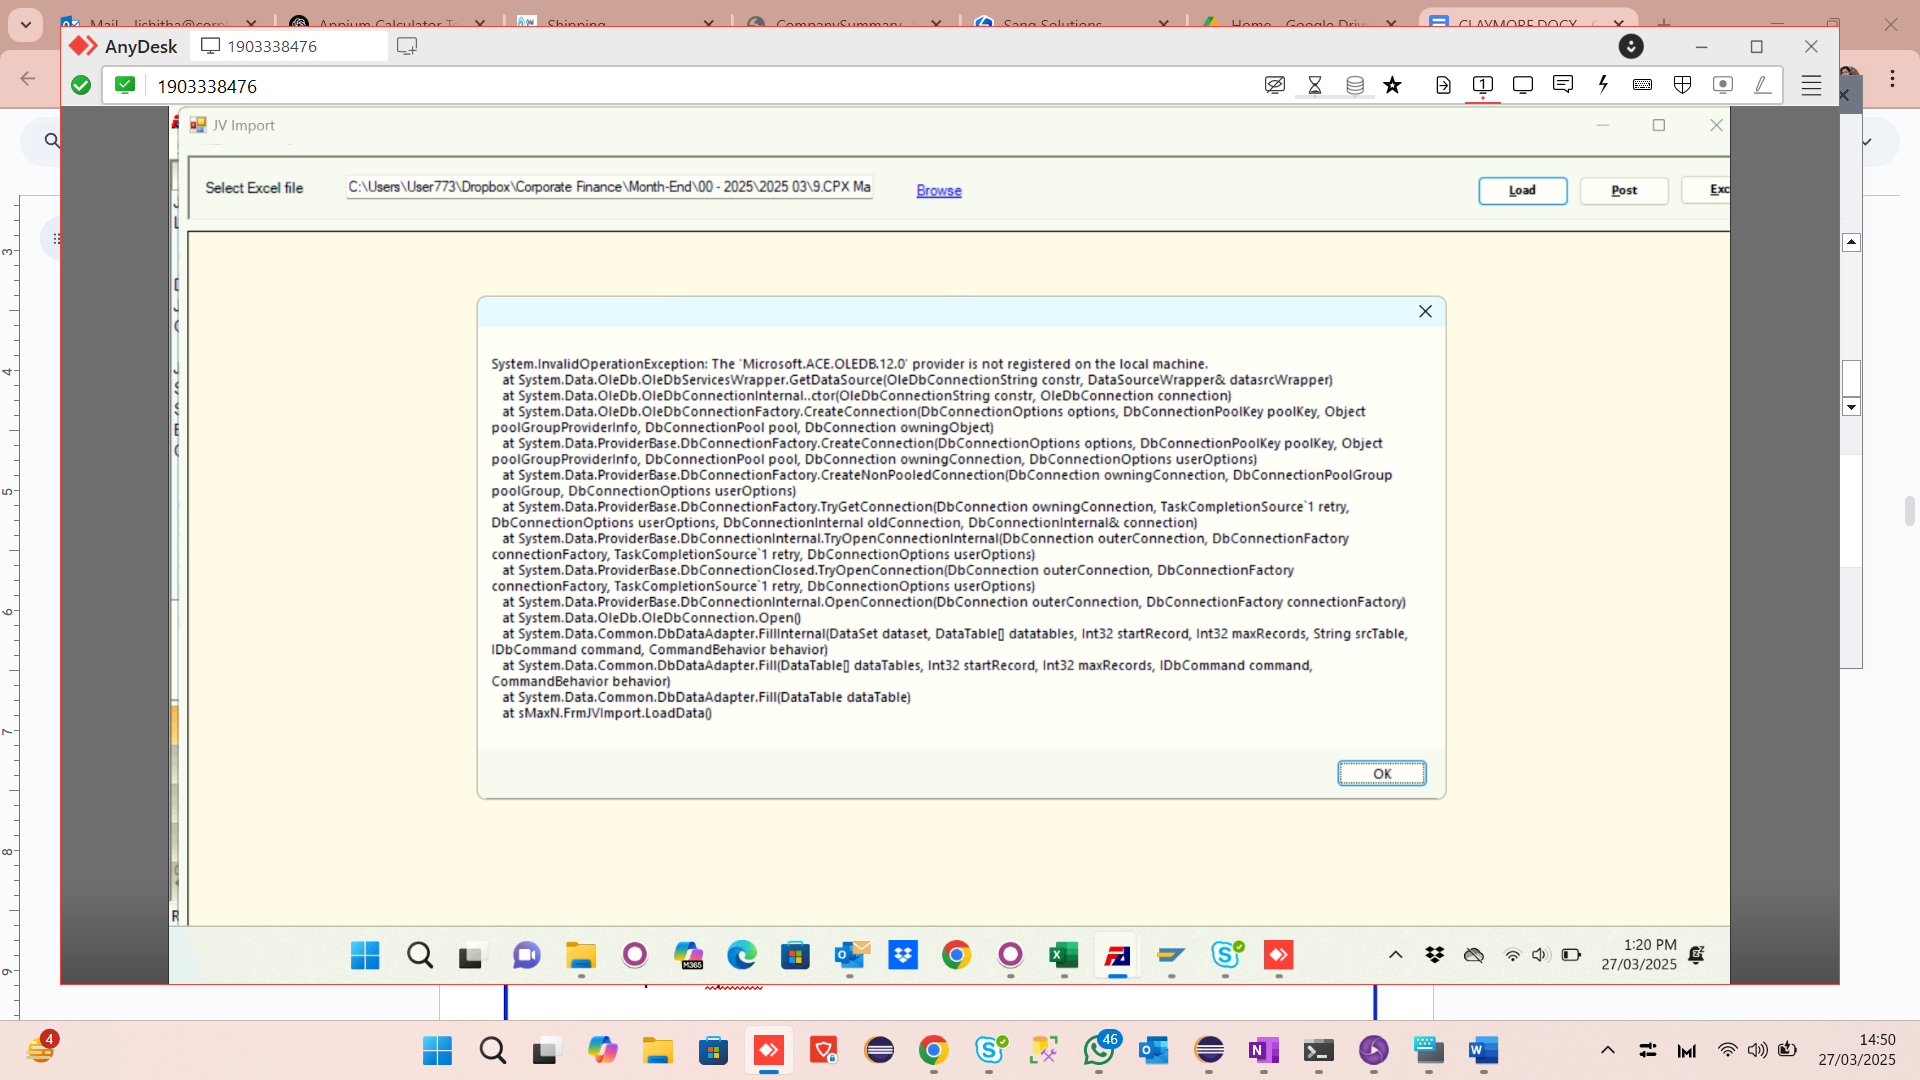Click the Select Excel file path field

[609, 187]
